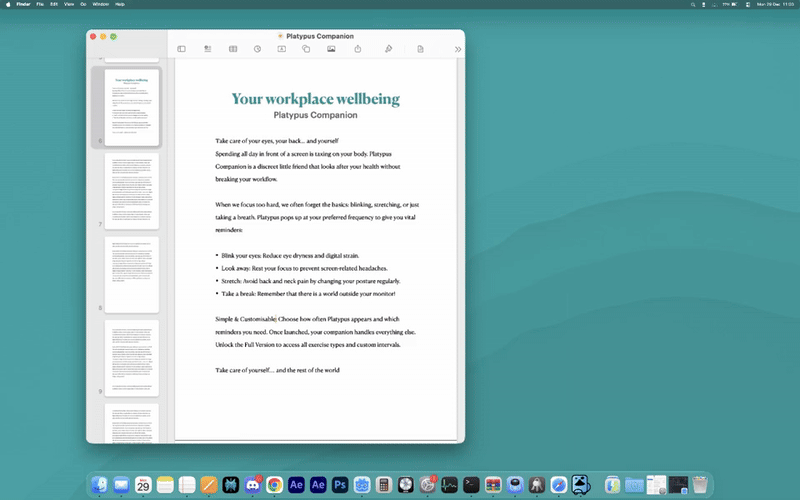Open the Go menu
This screenshot has width=800, height=500.
pyautogui.click(x=83, y=4)
